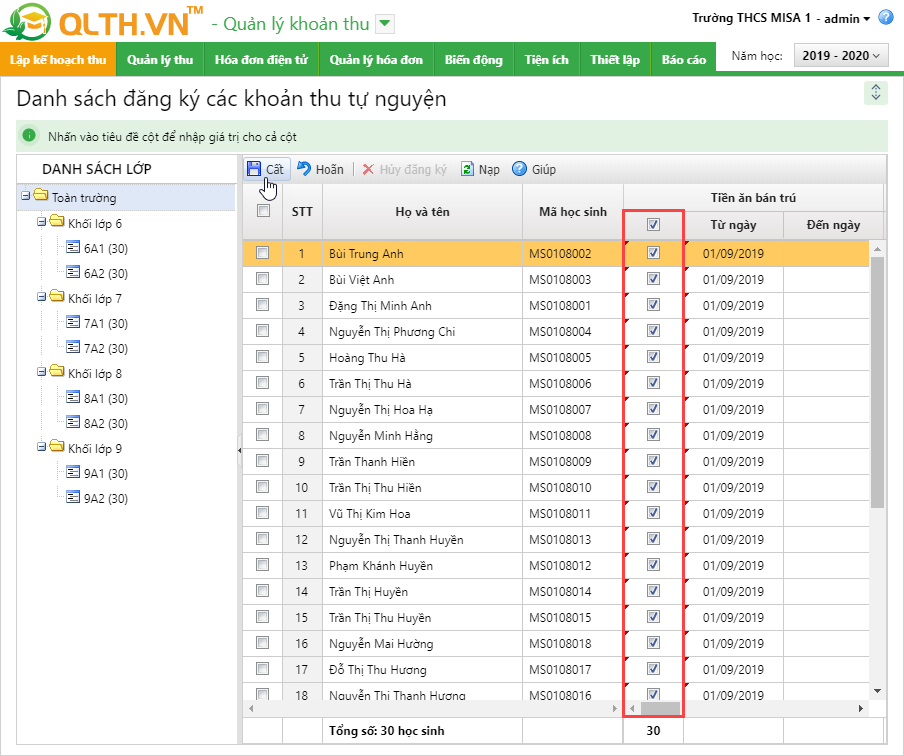Click the Toàn trường folder icon
904x756 pixels.
pos(41,194)
